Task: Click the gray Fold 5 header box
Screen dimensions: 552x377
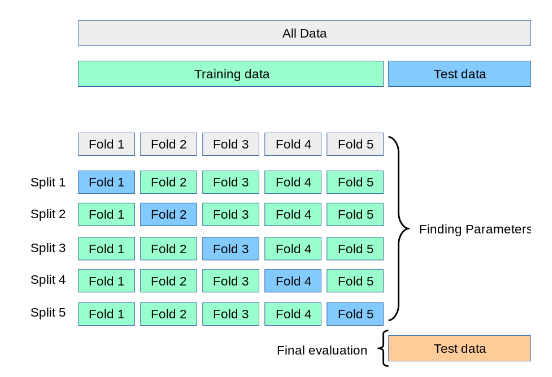Action: click(x=355, y=144)
